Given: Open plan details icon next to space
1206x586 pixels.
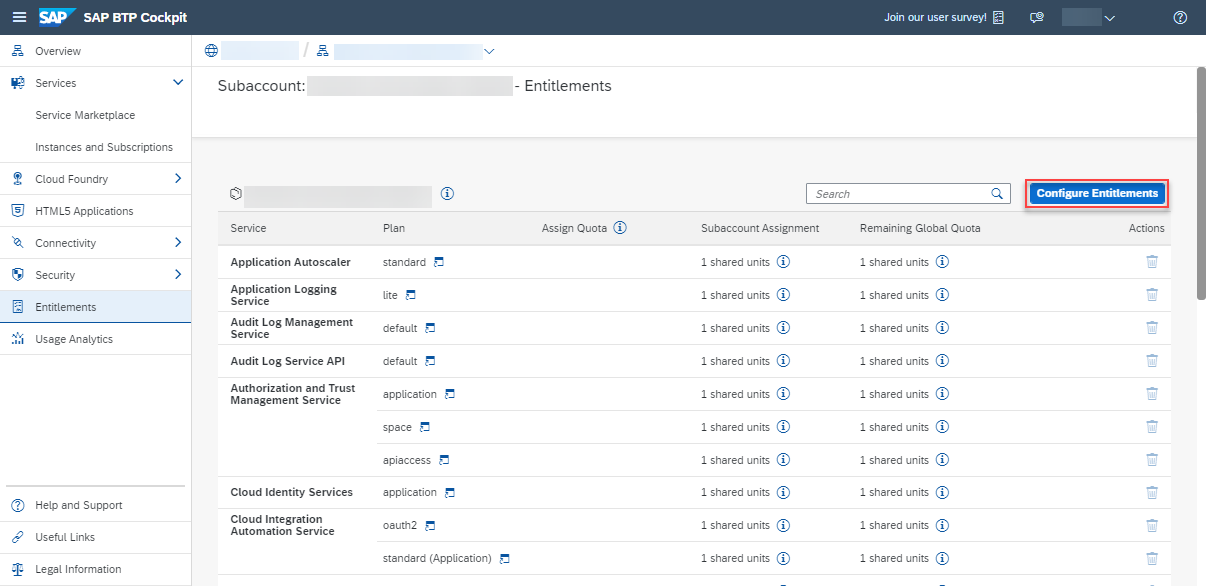Looking at the screenshot, I should pos(424,427).
